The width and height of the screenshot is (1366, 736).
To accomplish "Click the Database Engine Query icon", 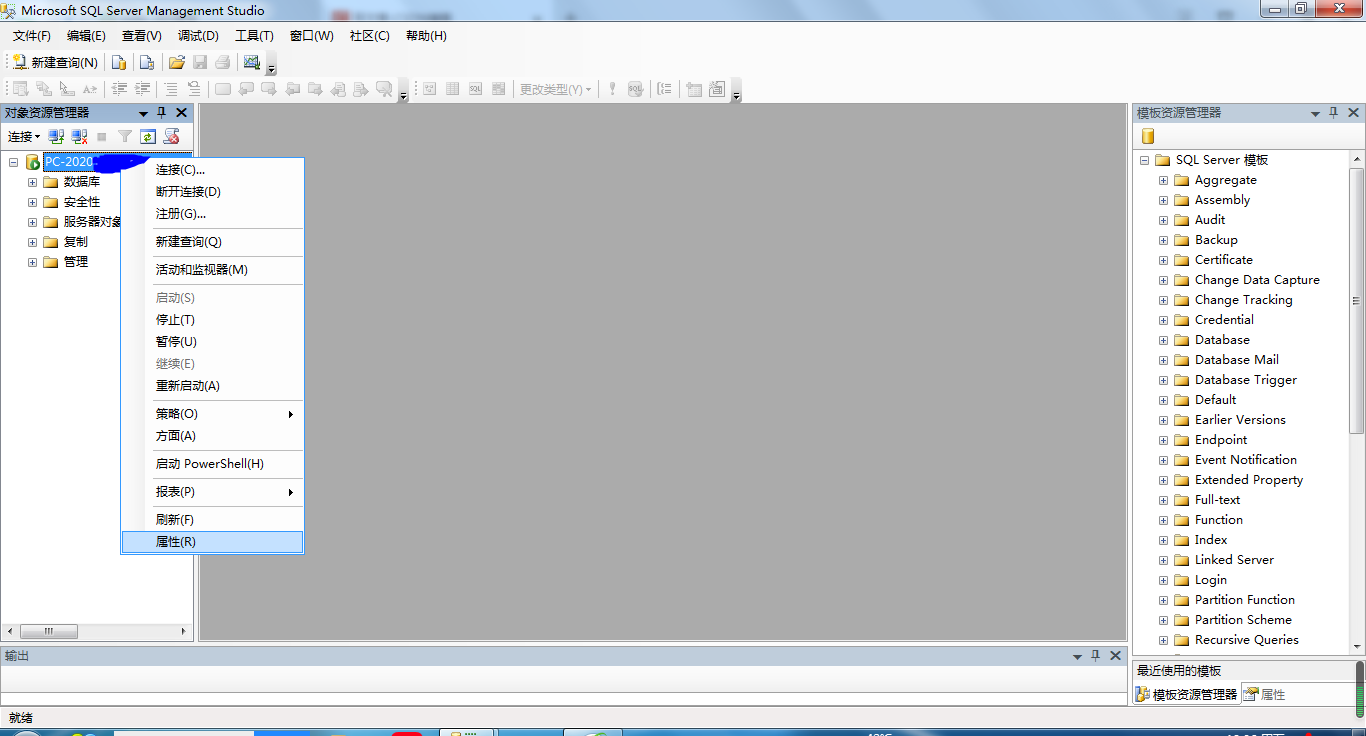I will pos(119,62).
